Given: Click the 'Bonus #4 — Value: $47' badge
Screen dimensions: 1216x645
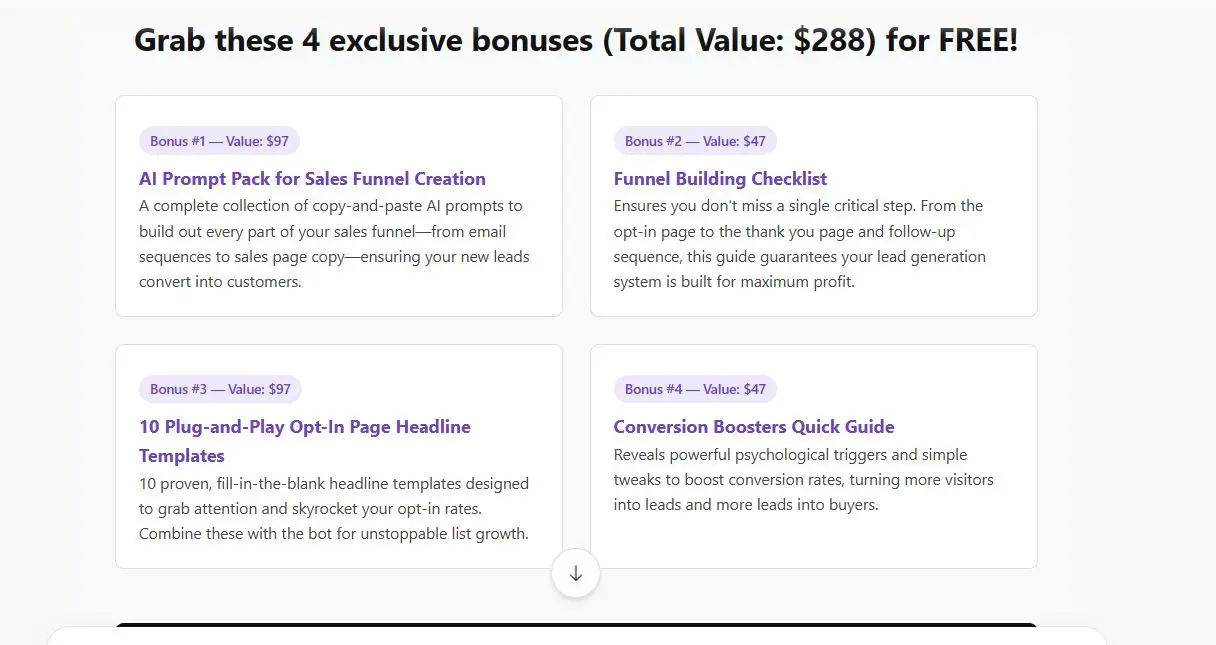Looking at the screenshot, I should (x=695, y=389).
